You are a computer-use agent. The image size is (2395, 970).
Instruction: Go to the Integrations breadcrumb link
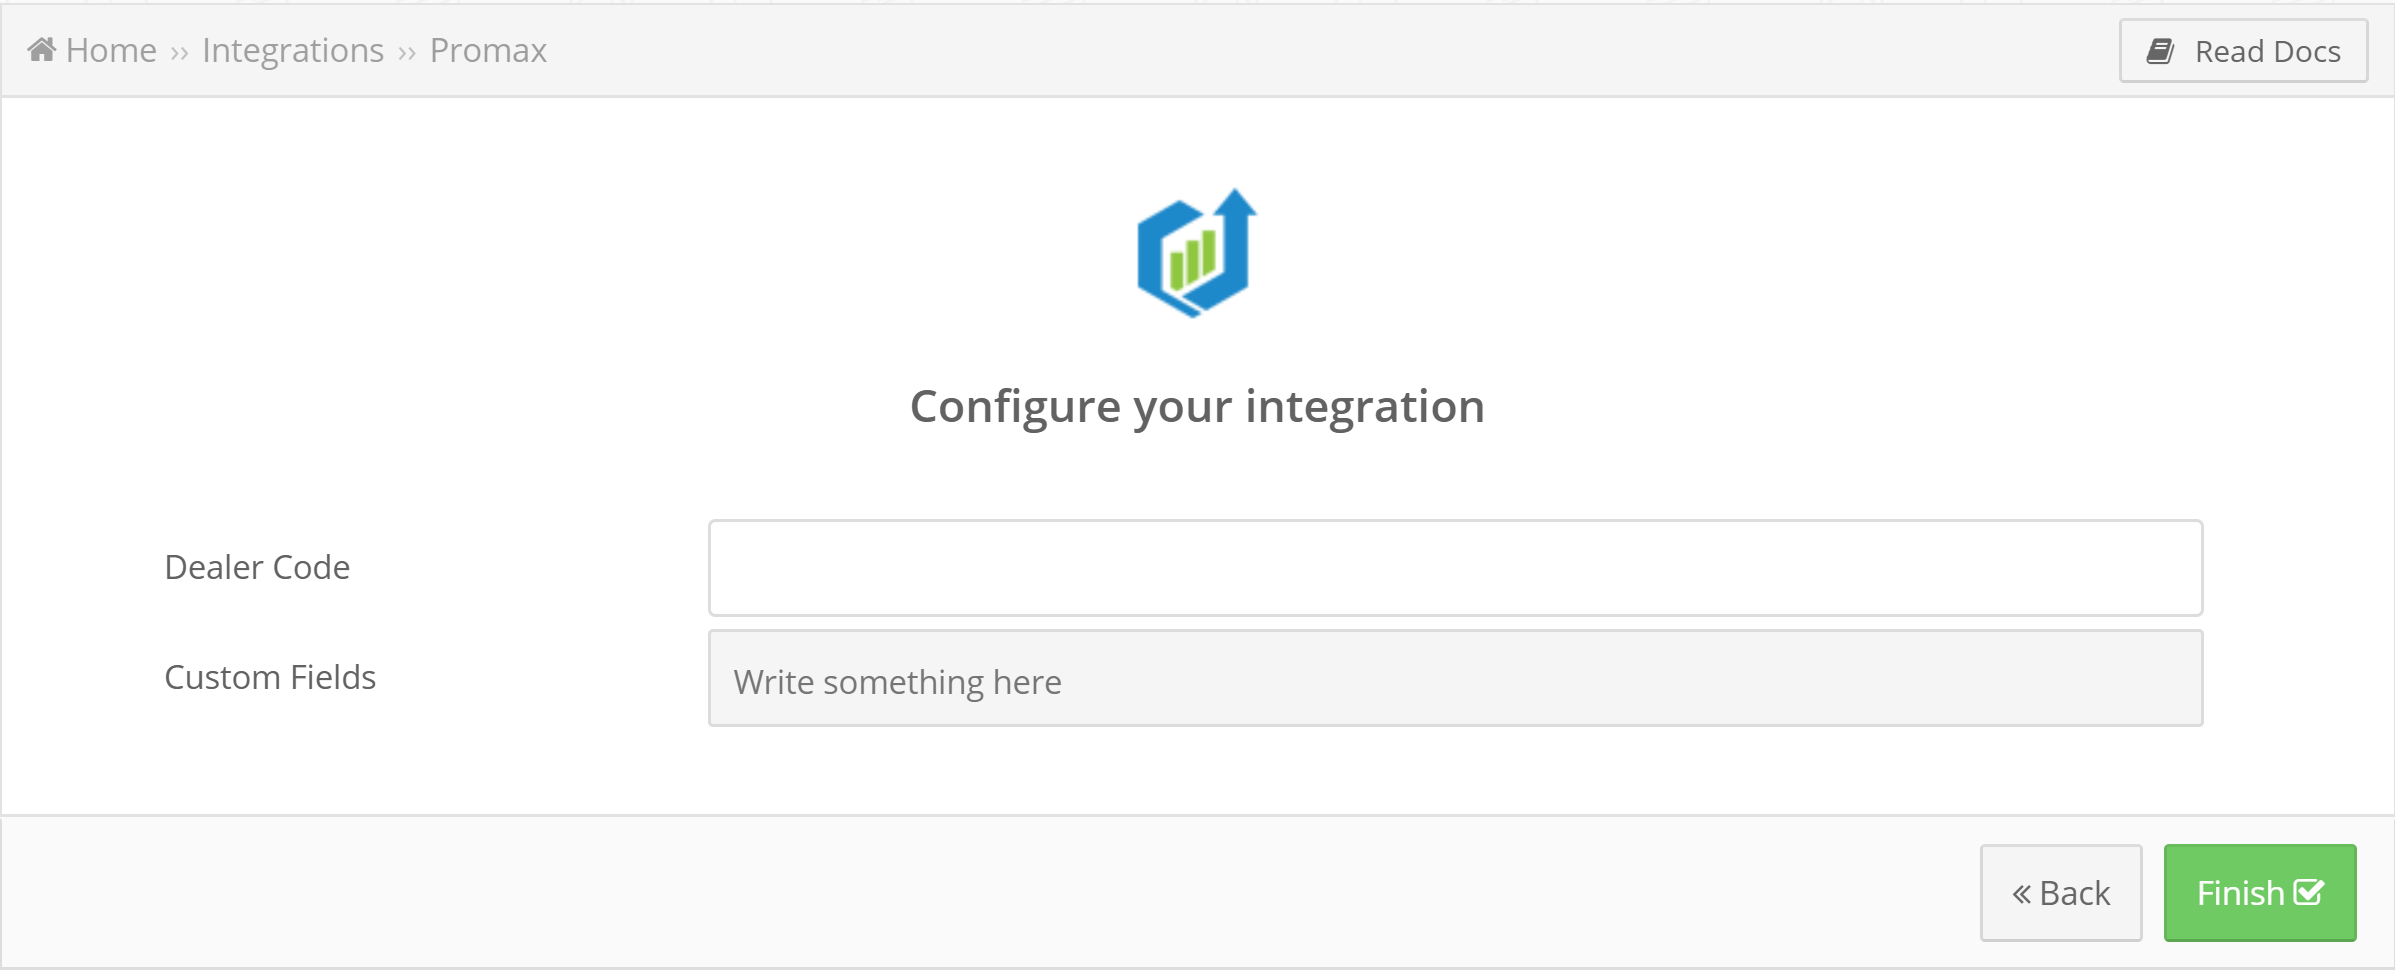pyautogui.click(x=293, y=50)
